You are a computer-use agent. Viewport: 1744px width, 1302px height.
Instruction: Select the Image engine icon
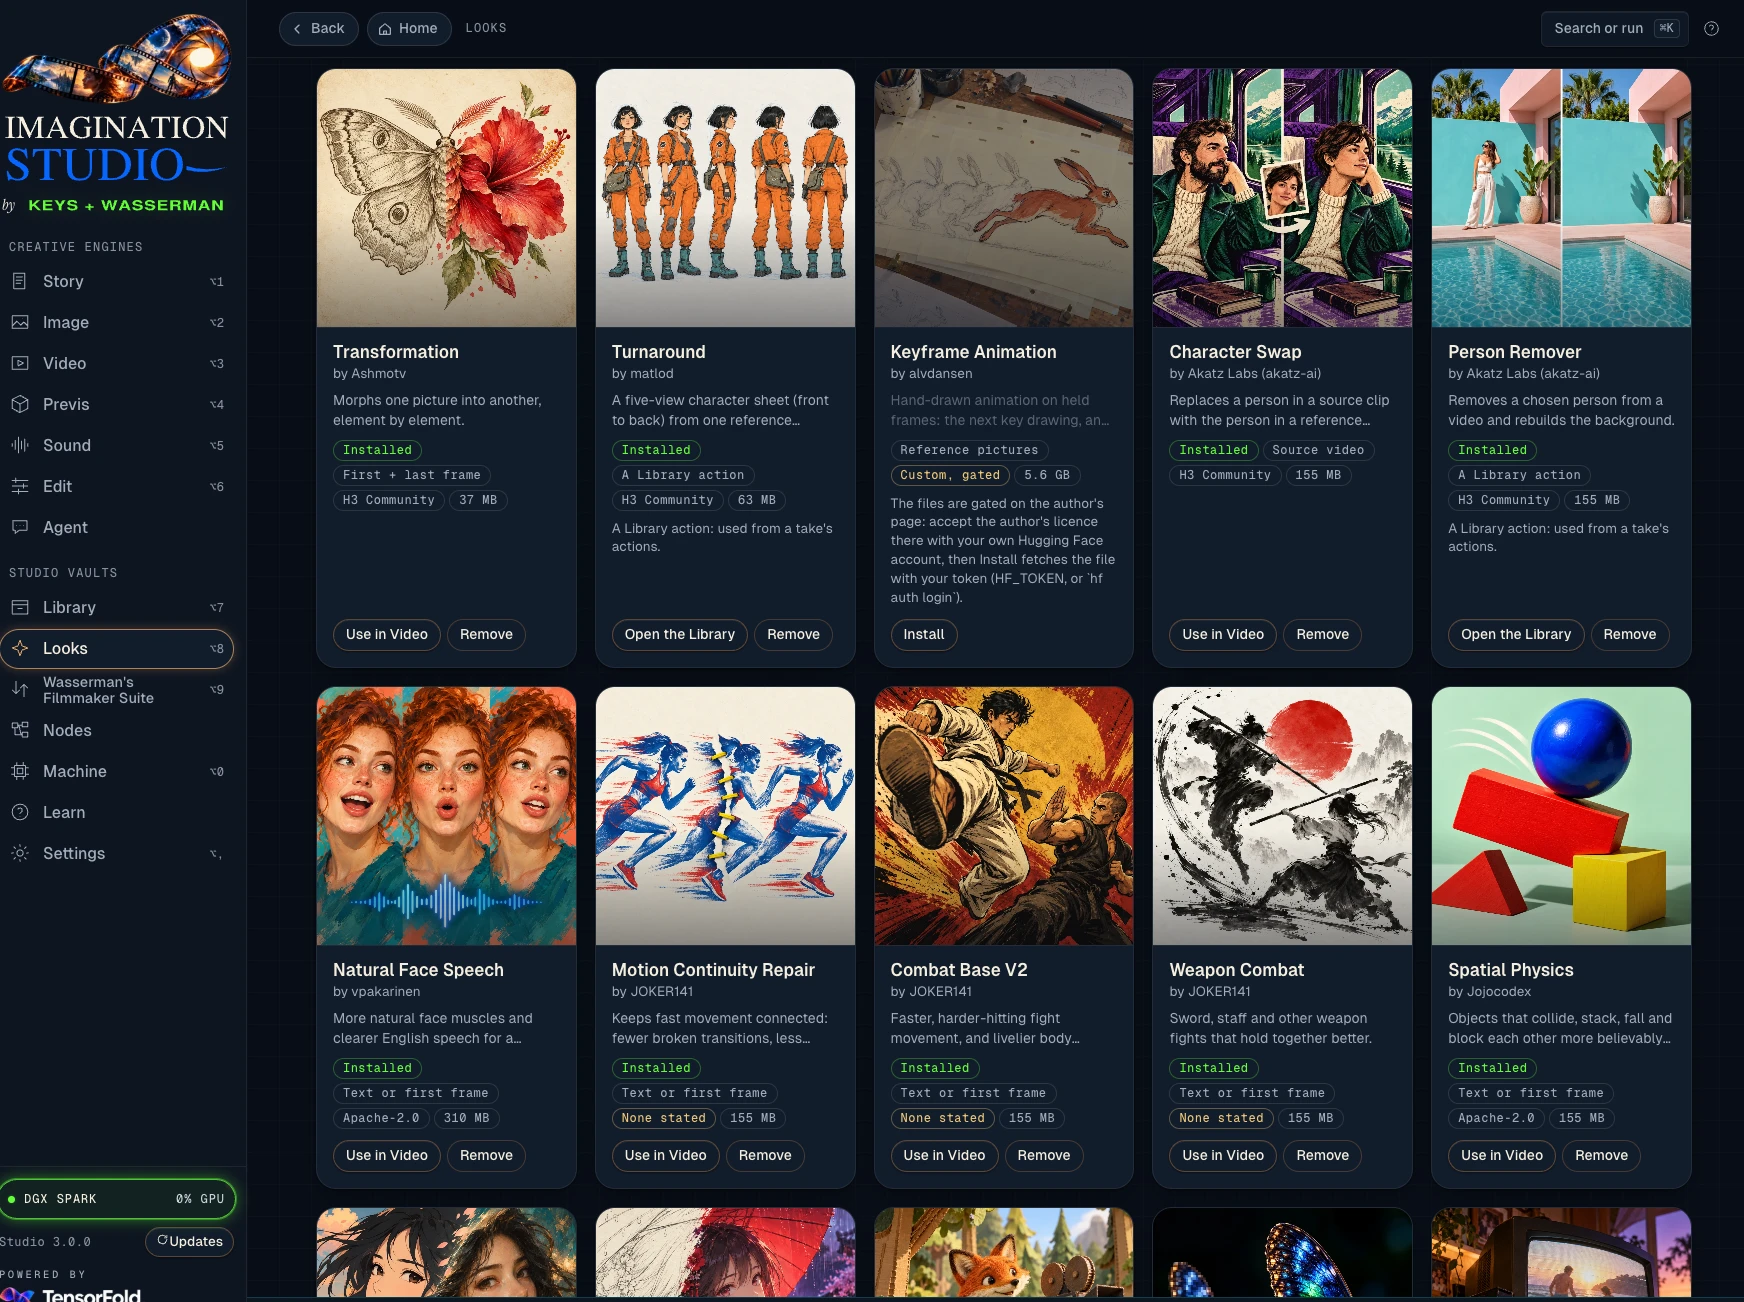(x=20, y=322)
